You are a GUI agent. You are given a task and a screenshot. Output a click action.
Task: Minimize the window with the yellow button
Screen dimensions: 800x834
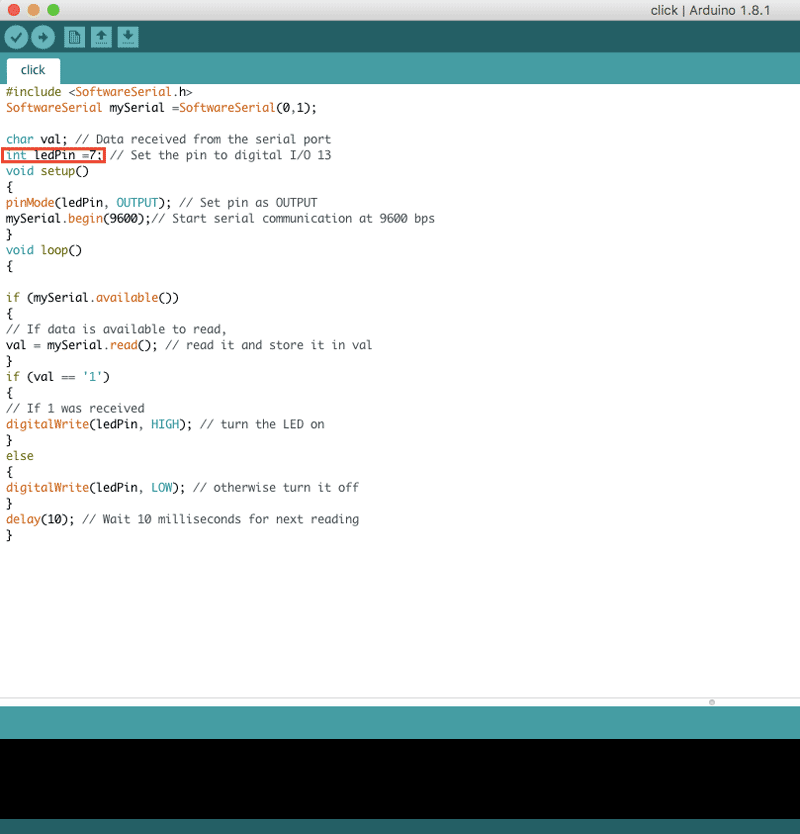[x=34, y=10]
